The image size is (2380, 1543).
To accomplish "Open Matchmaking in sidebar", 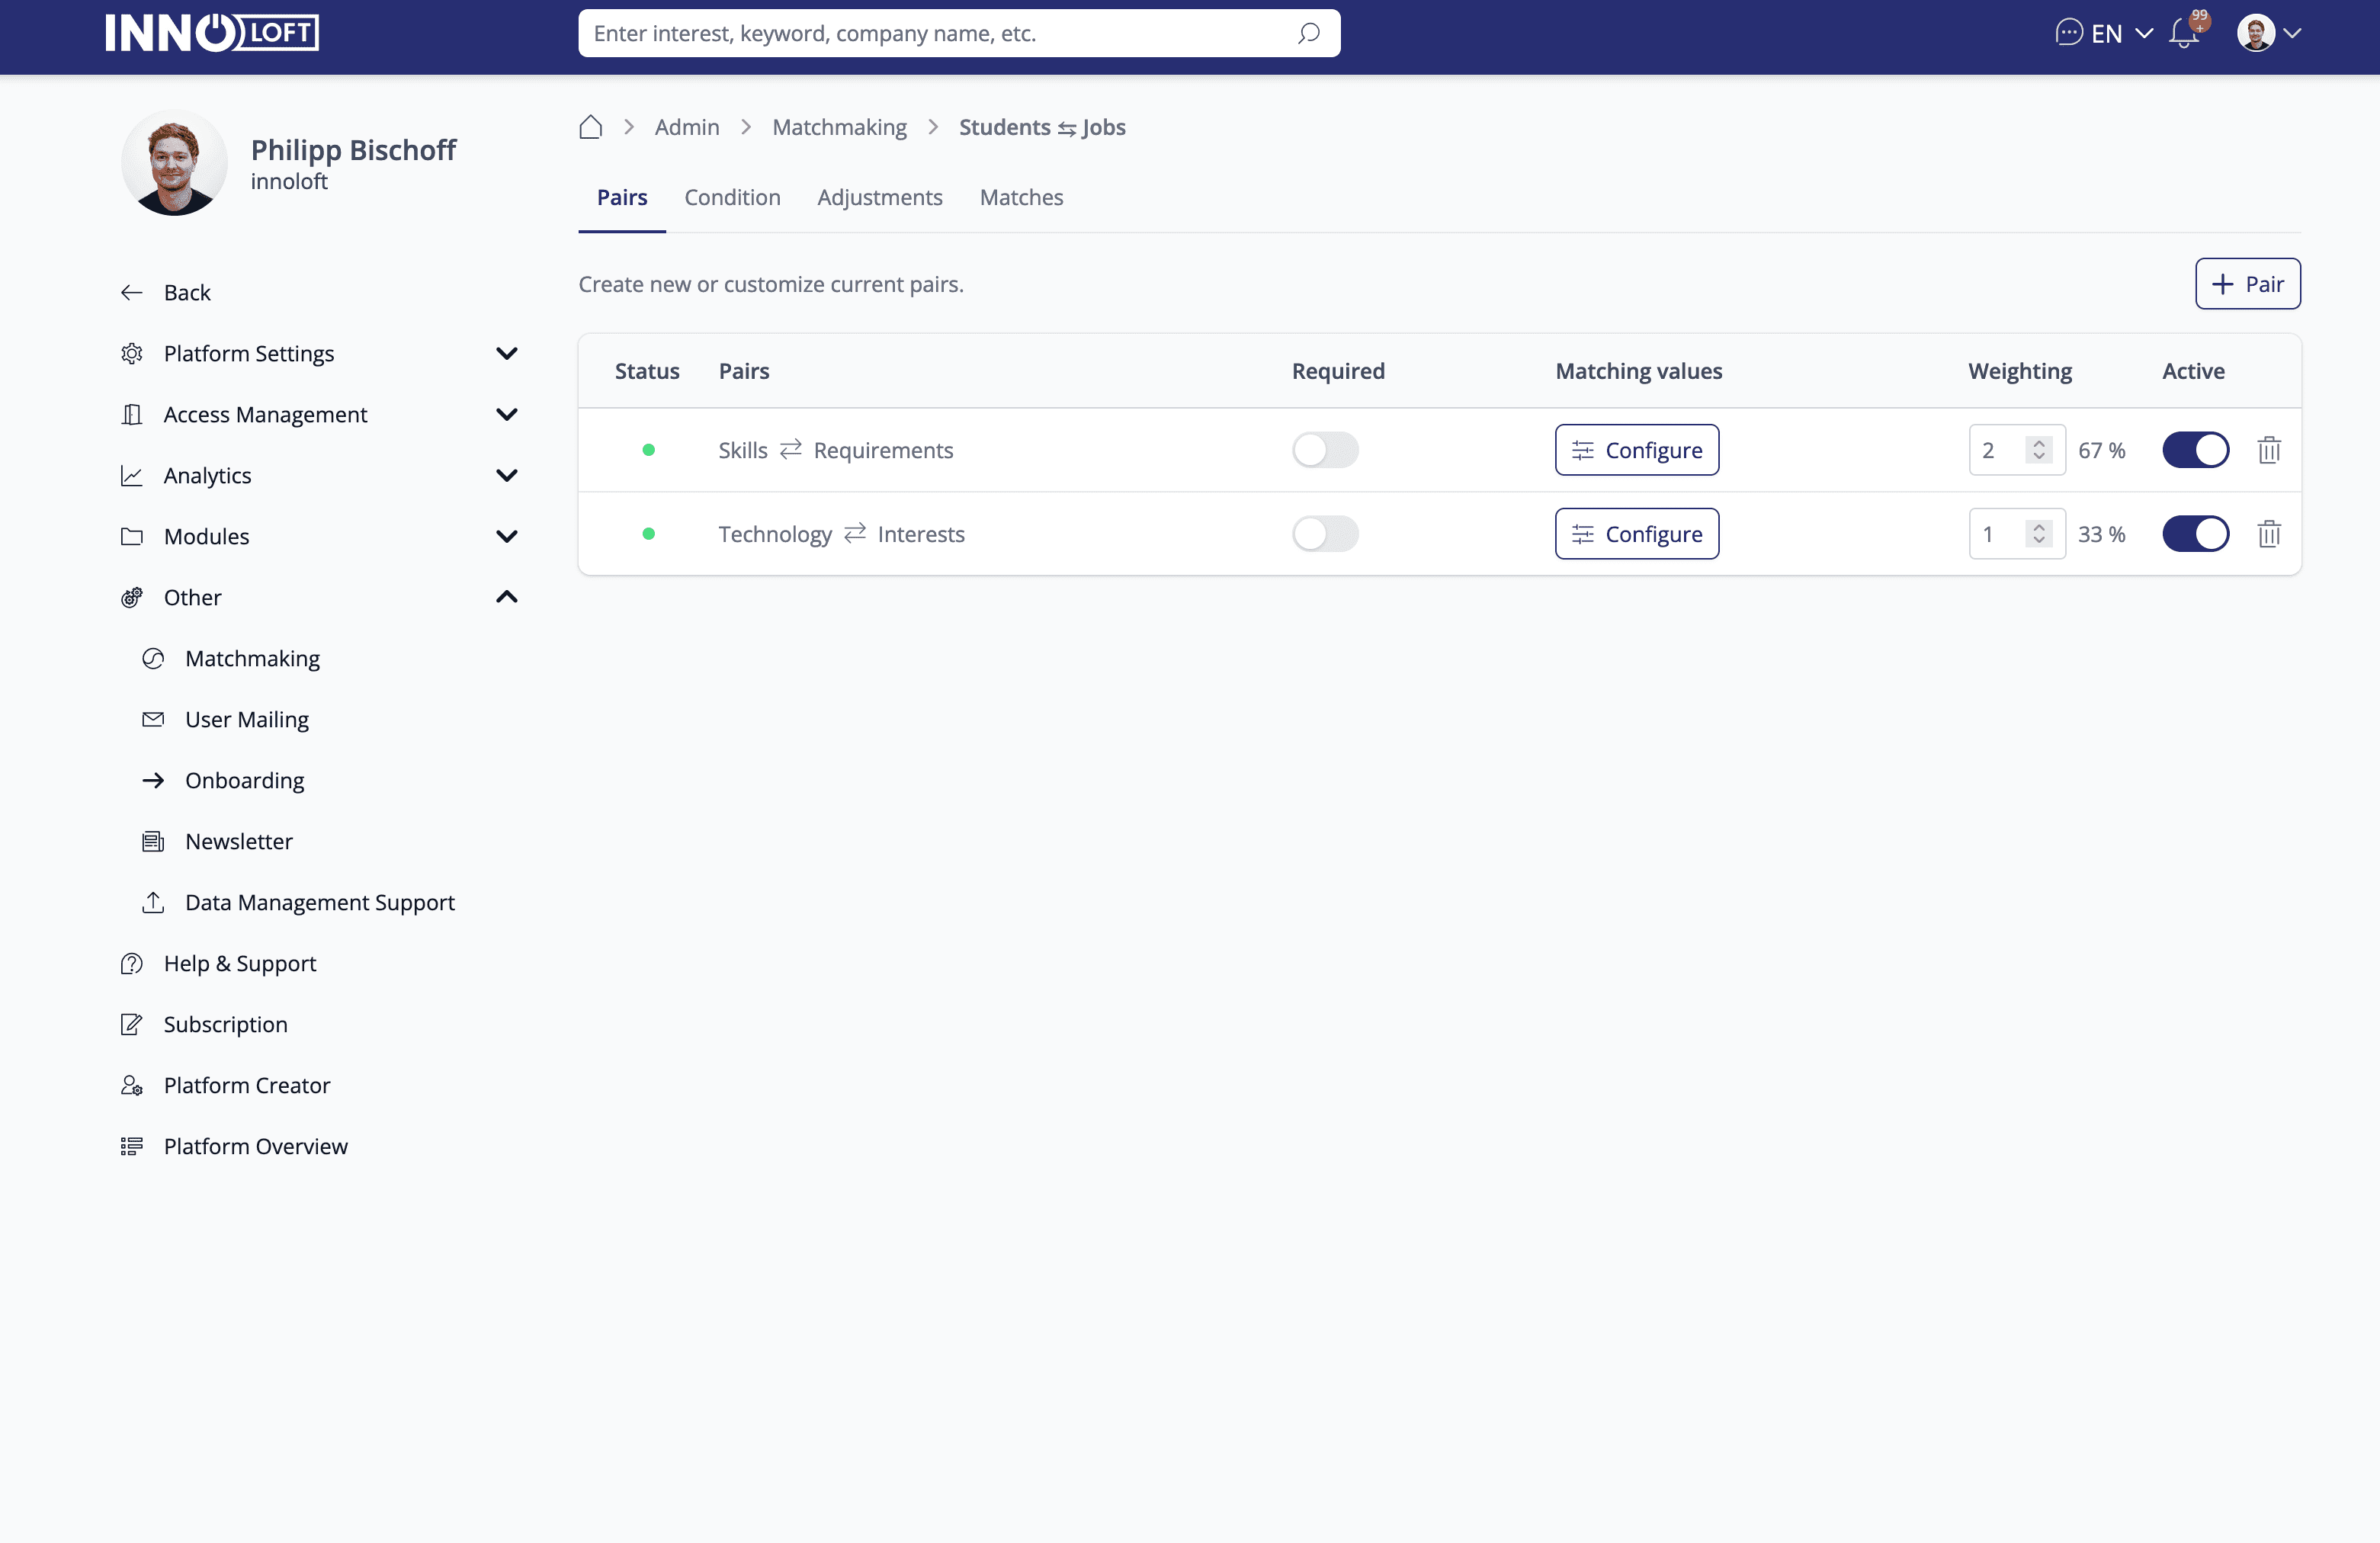I will [252, 658].
